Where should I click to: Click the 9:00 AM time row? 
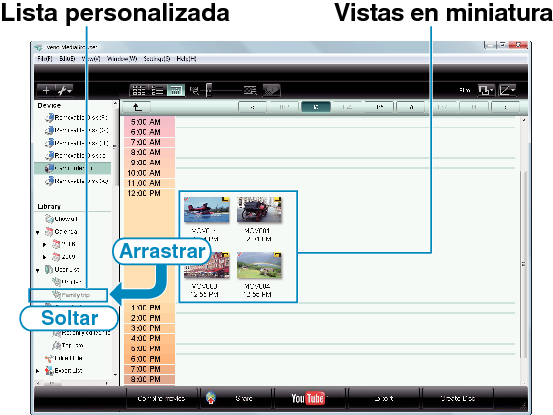pyautogui.click(x=150, y=163)
